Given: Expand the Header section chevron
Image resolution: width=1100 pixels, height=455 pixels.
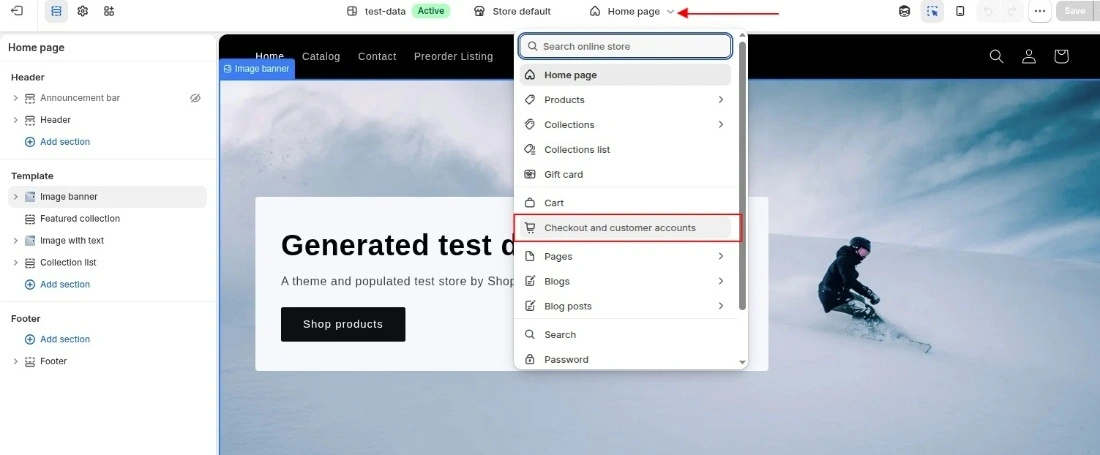Looking at the screenshot, I should pos(15,120).
